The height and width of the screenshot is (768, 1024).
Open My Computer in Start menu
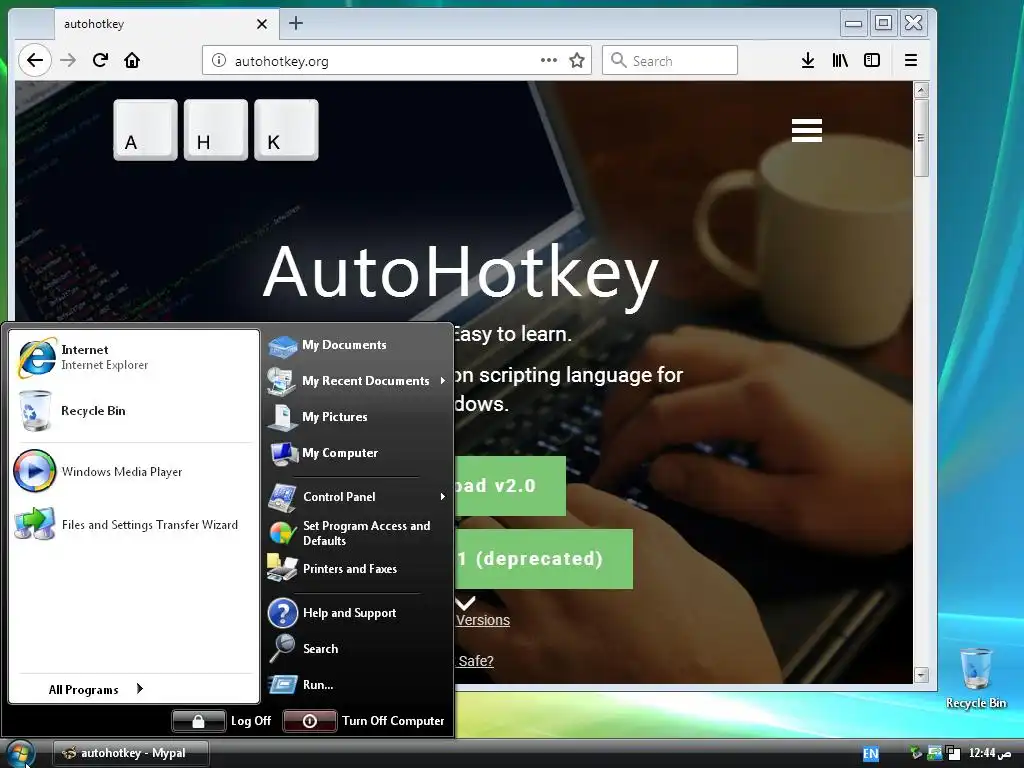(358, 453)
